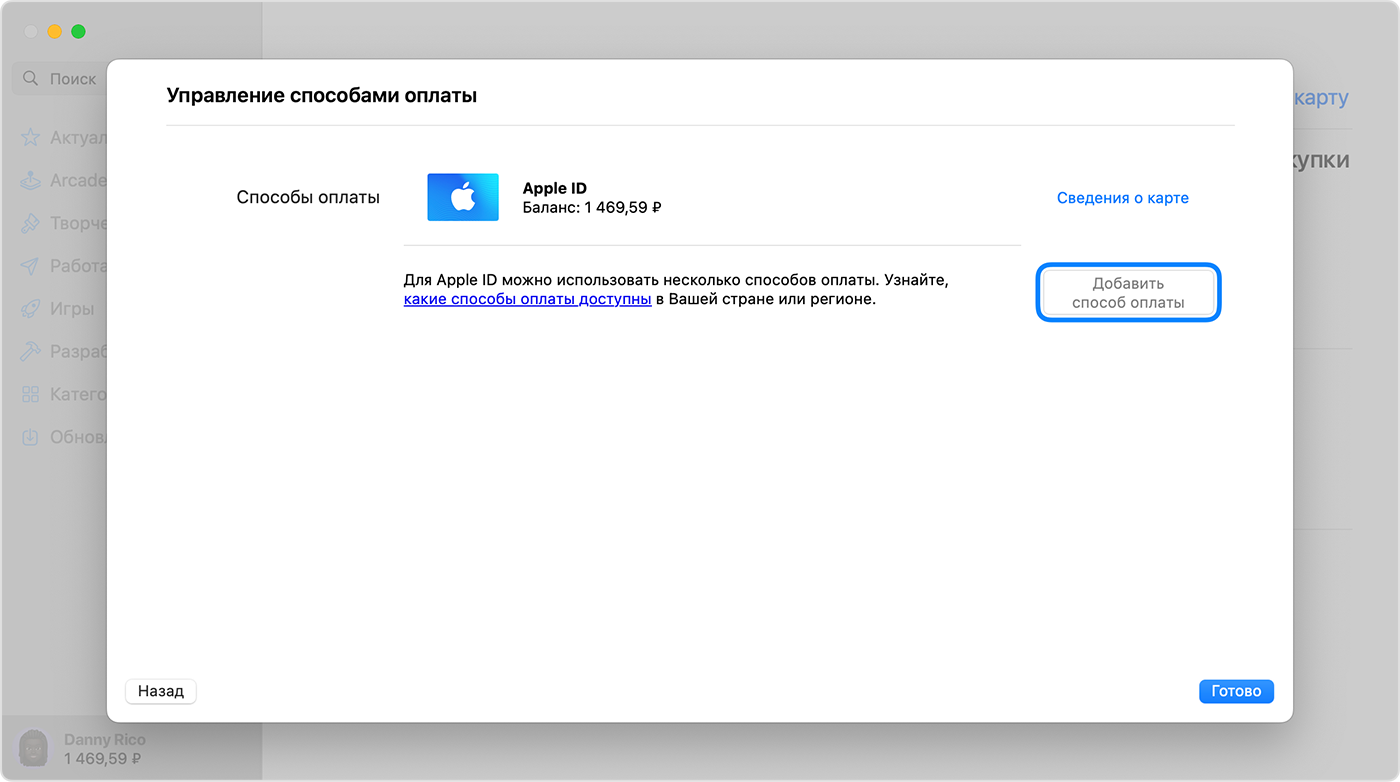Image resolution: width=1400 pixels, height=782 pixels.
Task: Click the magnifier icon in search field
Action: pyautogui.click(x=31, y=78)
